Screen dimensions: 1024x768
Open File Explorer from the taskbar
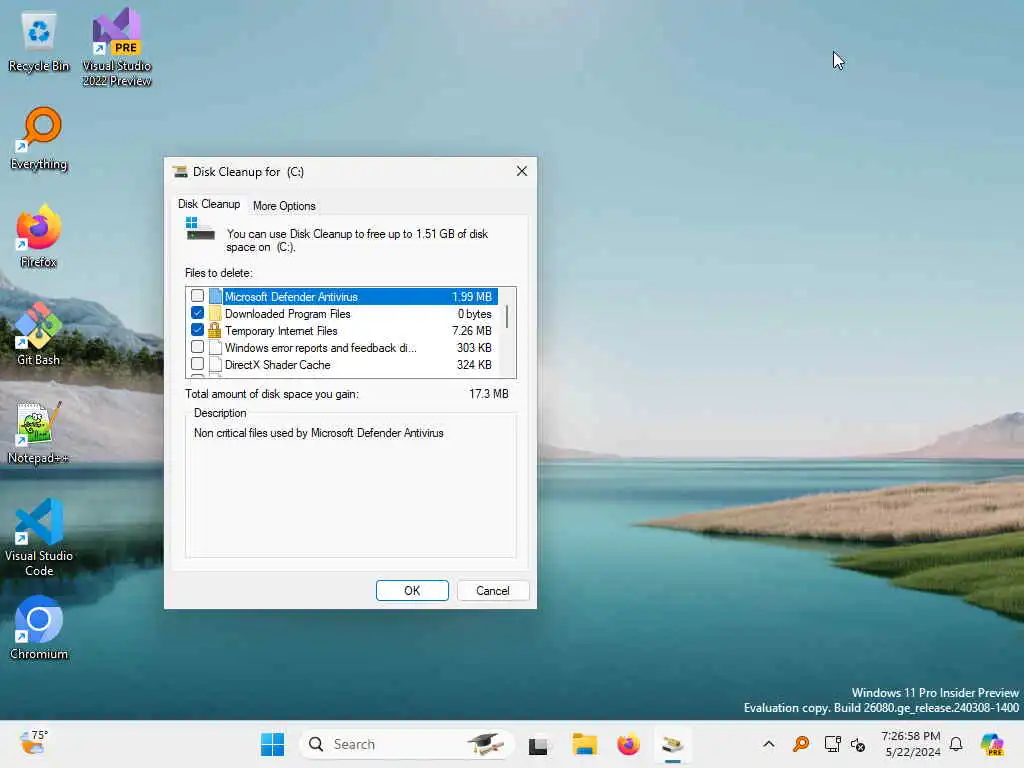point(584,744)
